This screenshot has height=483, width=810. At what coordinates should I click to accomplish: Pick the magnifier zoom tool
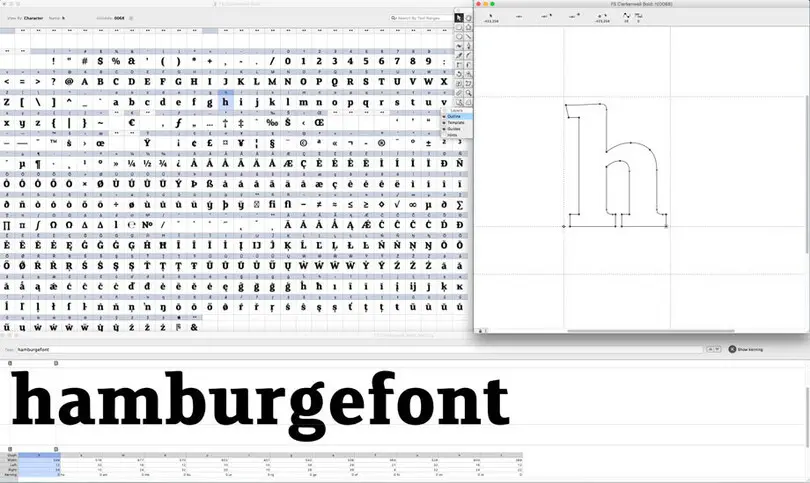tap(468, 93)
